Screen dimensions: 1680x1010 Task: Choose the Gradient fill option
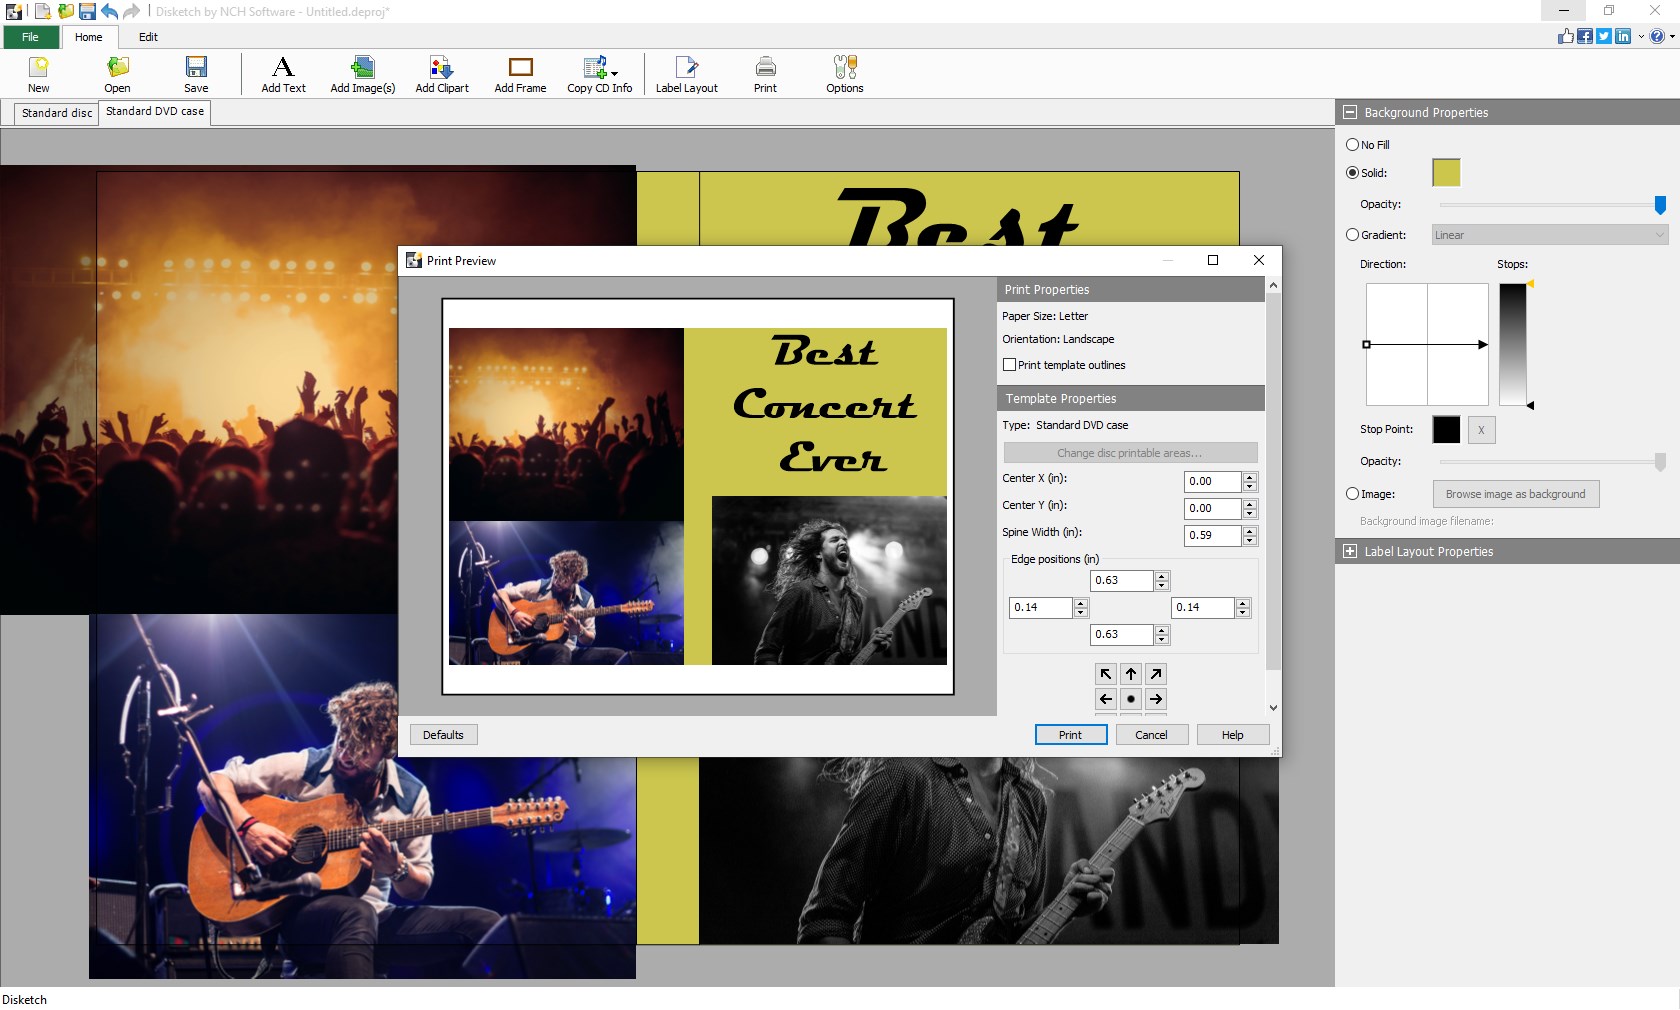click(1352, 234)
